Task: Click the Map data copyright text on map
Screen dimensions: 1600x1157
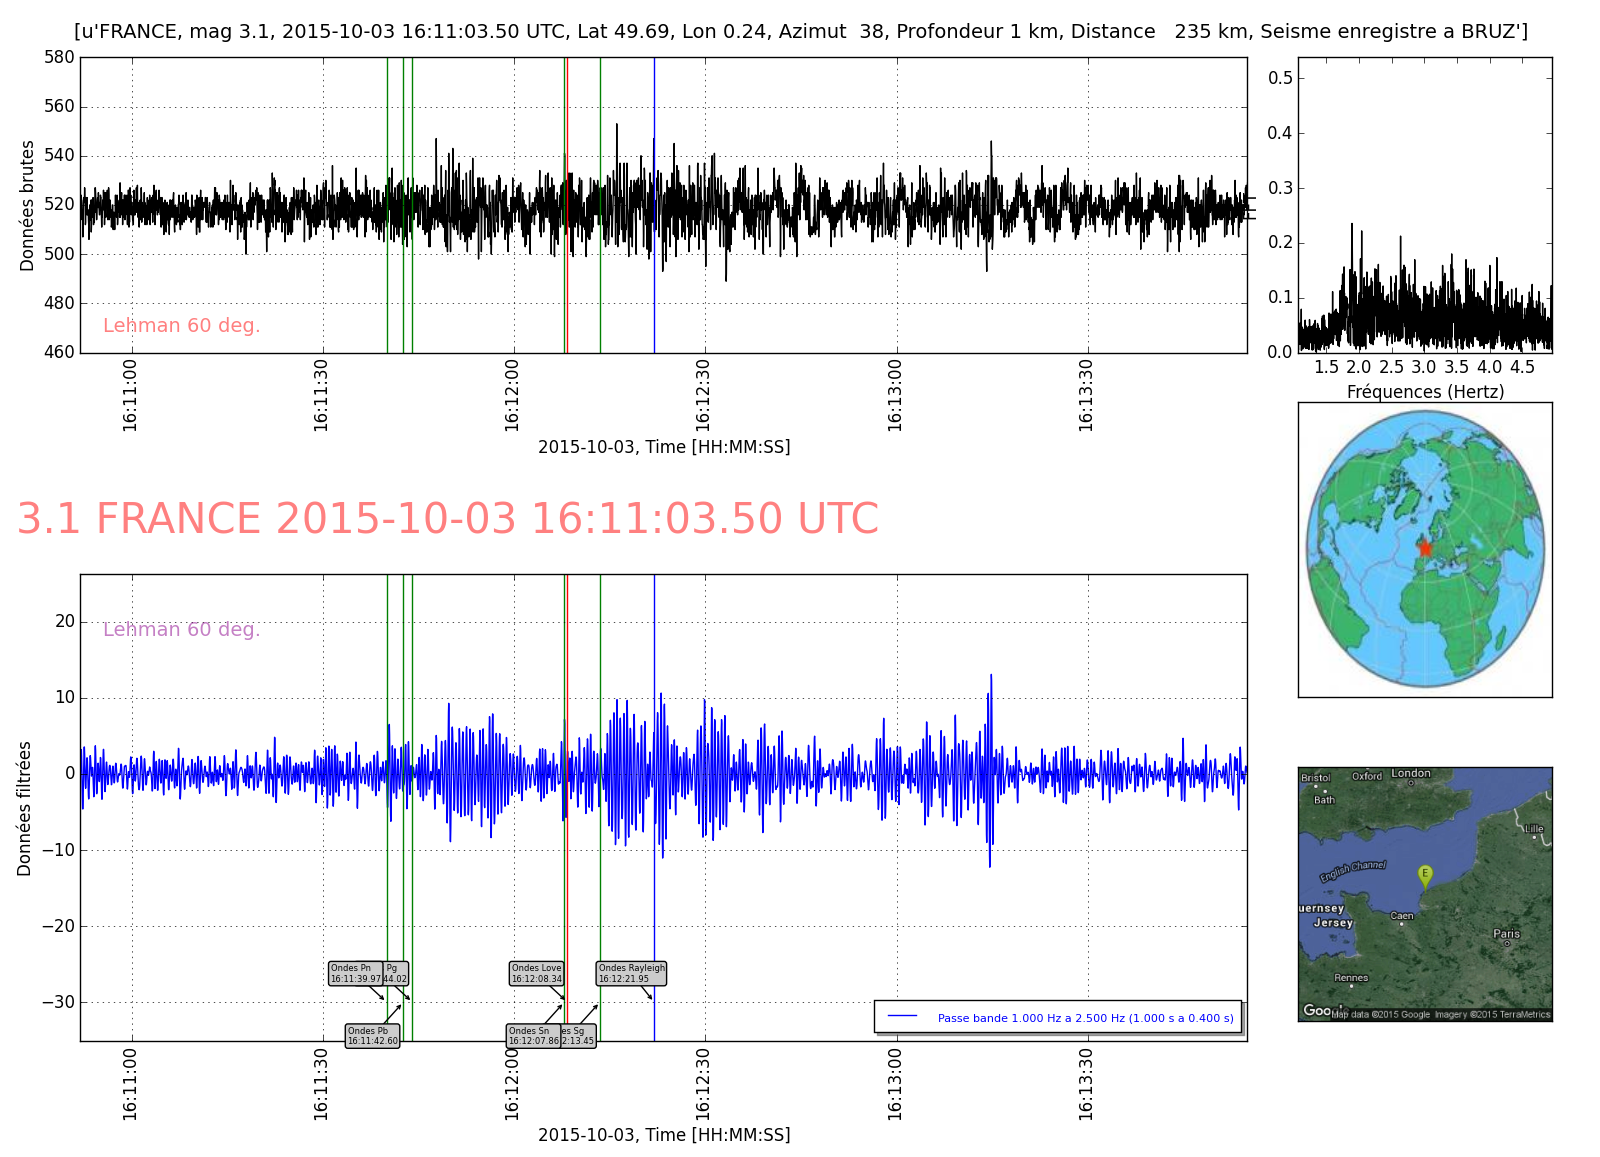Action: pos(1440,1014)
